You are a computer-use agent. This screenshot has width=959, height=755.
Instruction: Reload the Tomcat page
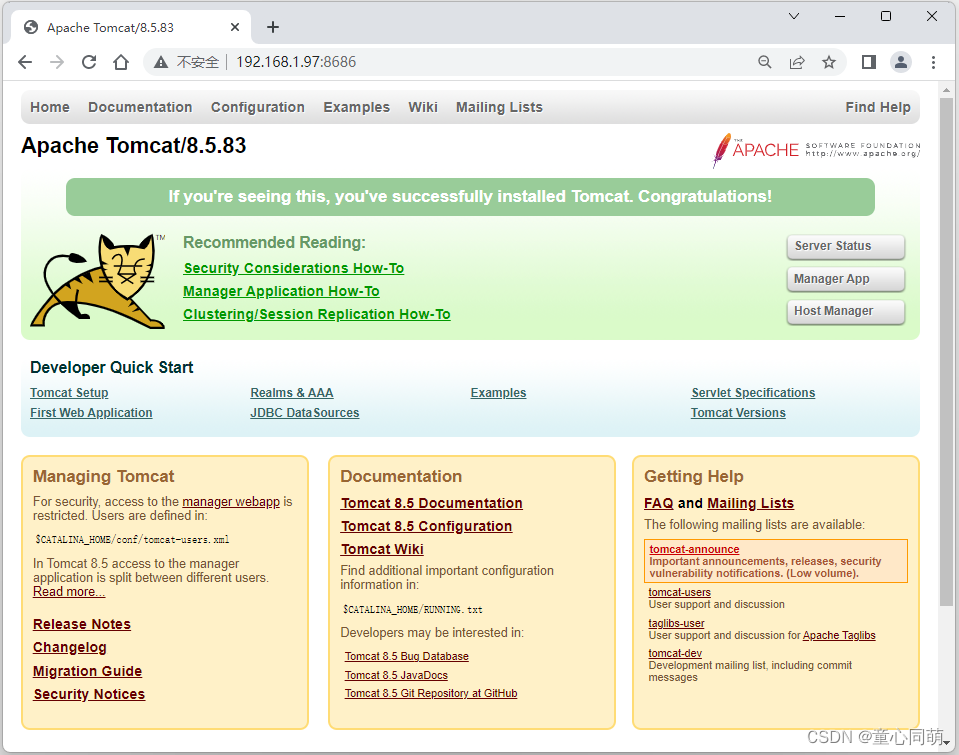click(89, 62)
